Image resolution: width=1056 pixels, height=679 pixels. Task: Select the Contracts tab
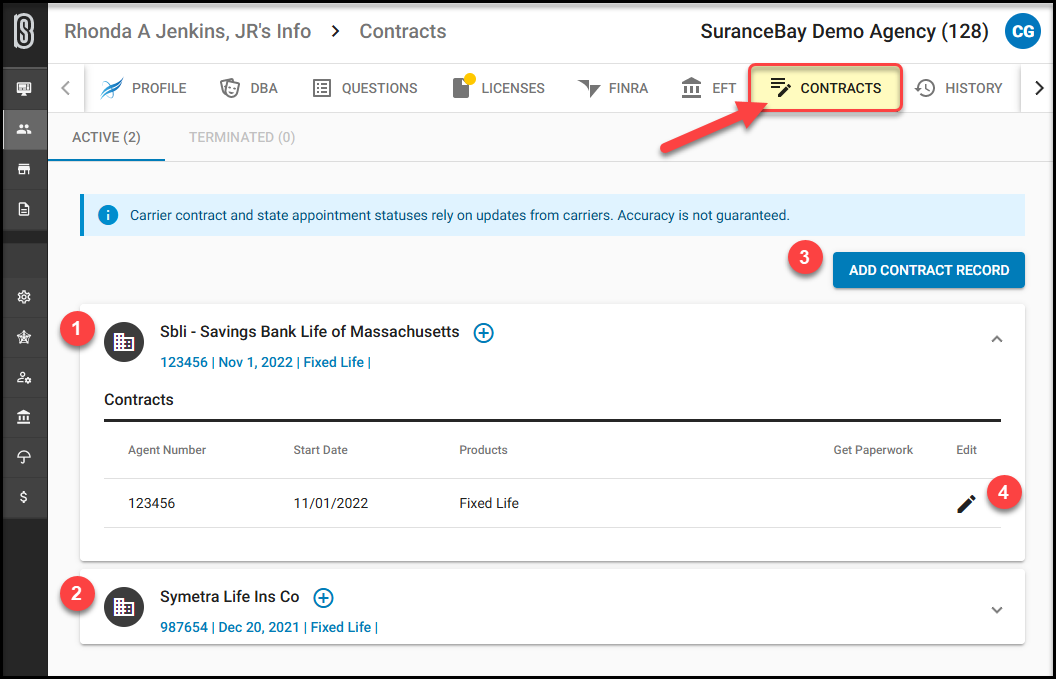tap(826, 88)
